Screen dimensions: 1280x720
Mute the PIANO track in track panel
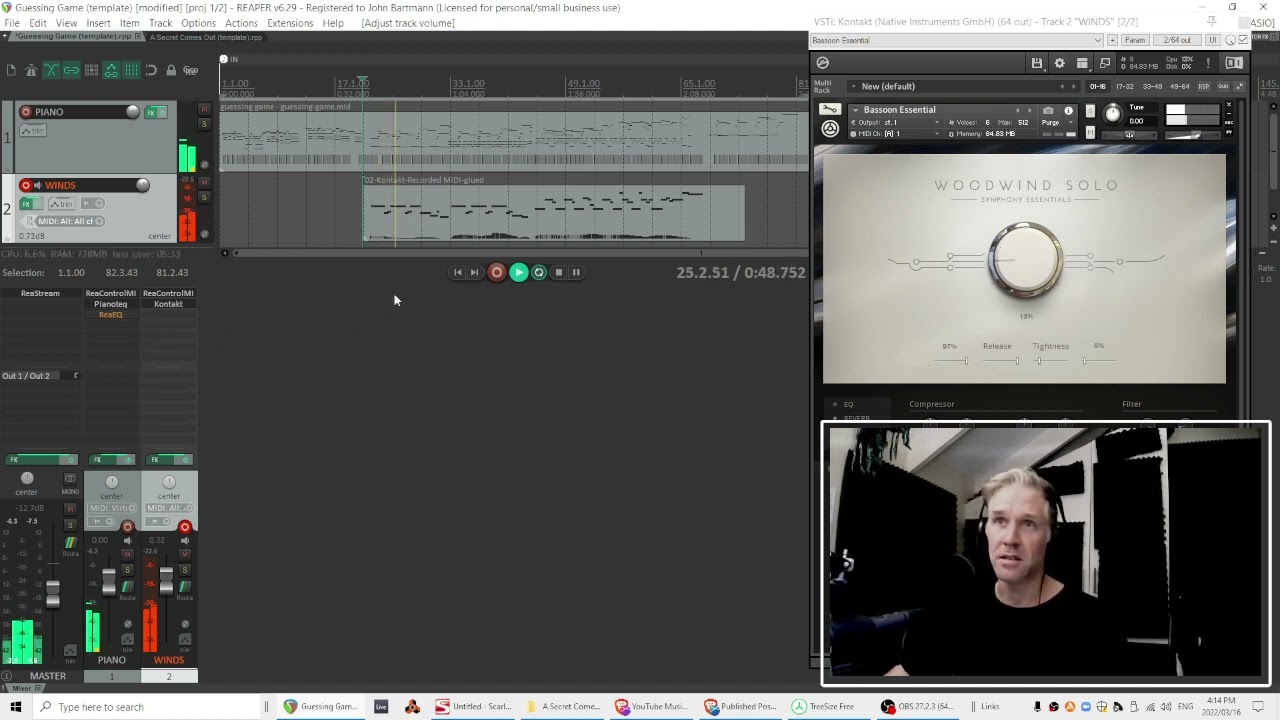(204, 109)
